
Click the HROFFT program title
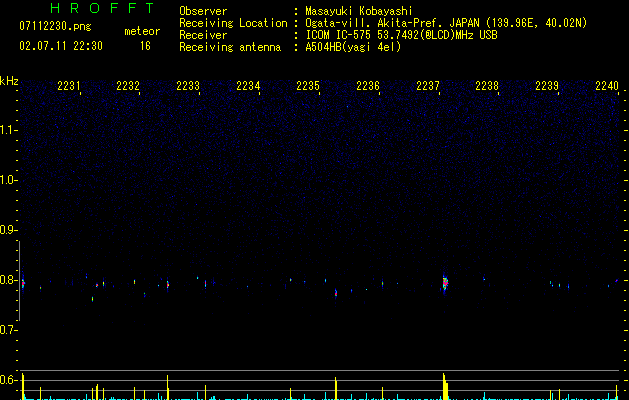pyautogui.click(x=102, y=8)
